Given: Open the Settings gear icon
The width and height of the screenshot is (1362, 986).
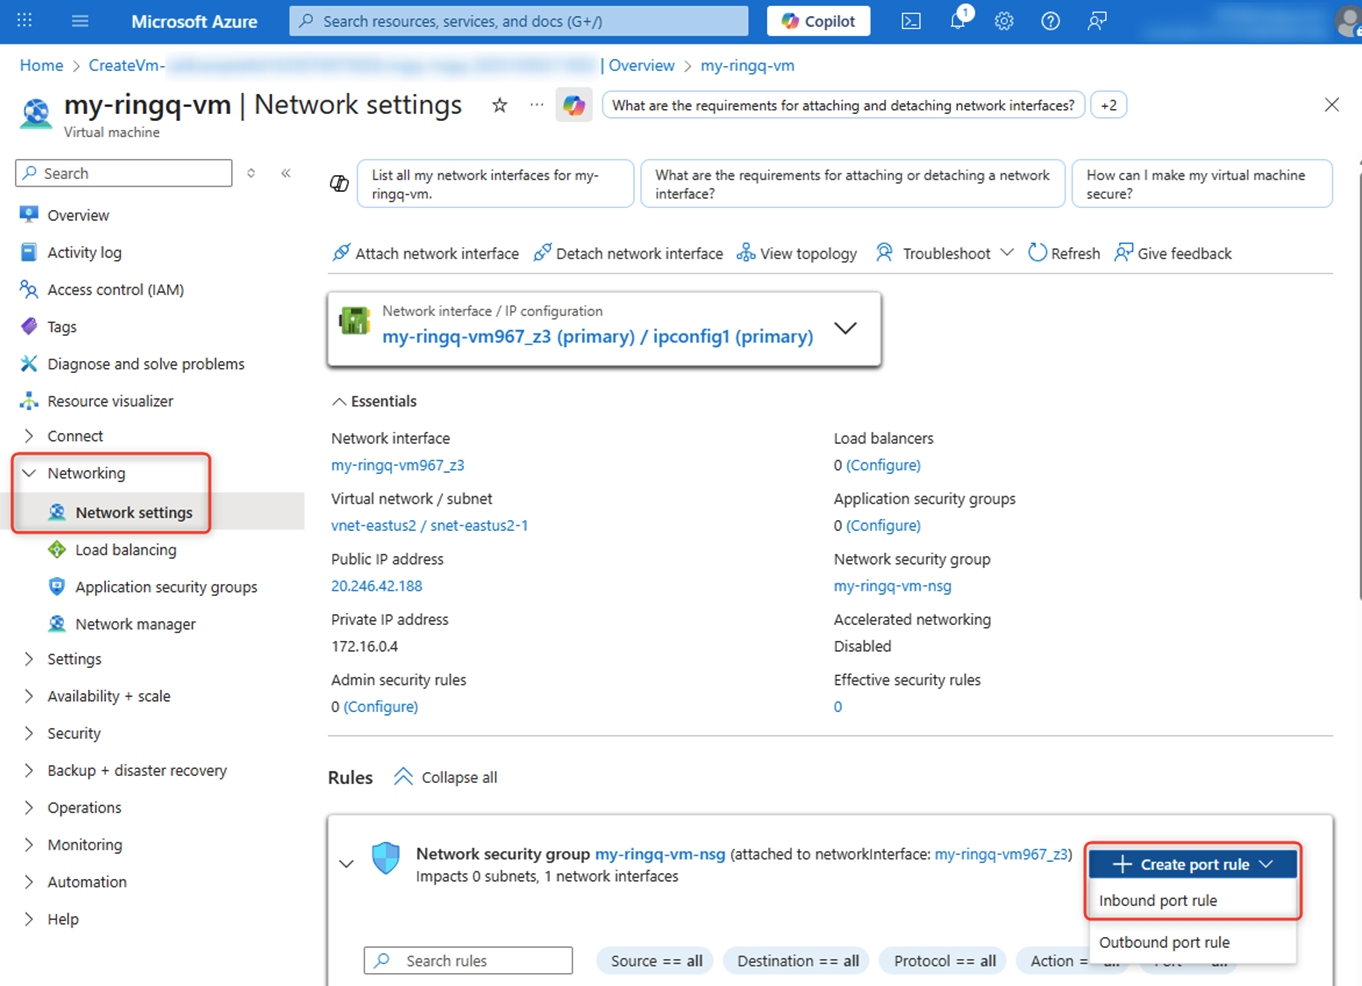Looking at the screenshot, I should tap(1003, 20).
